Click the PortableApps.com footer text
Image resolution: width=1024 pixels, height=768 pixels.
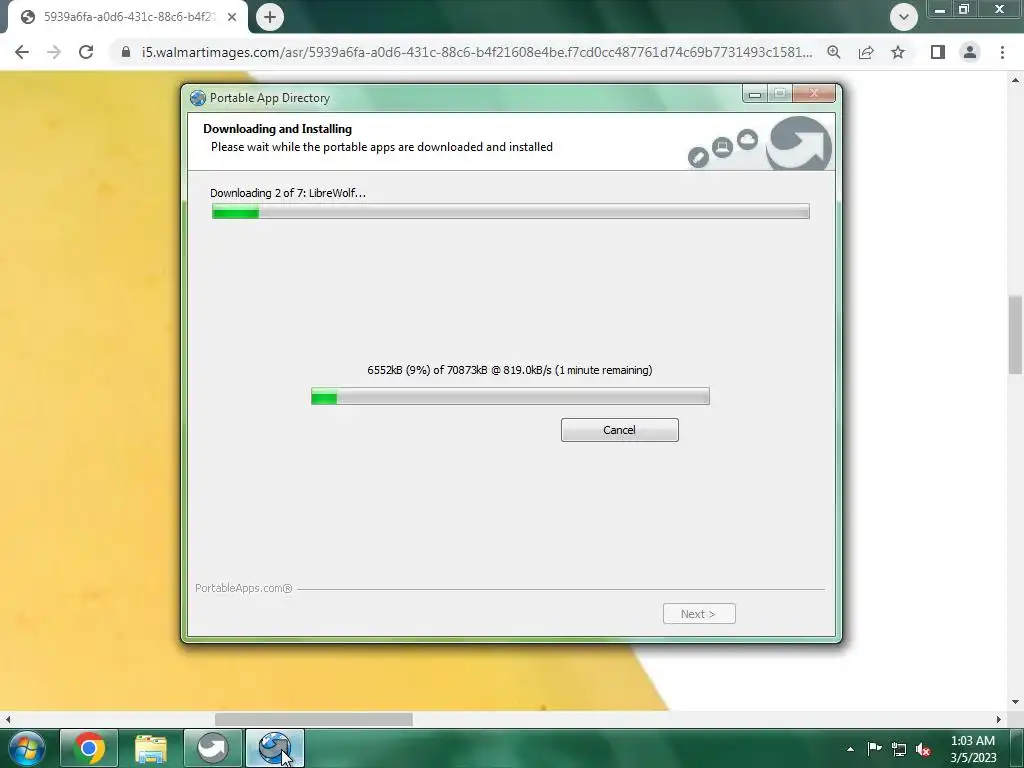[244, 588]
